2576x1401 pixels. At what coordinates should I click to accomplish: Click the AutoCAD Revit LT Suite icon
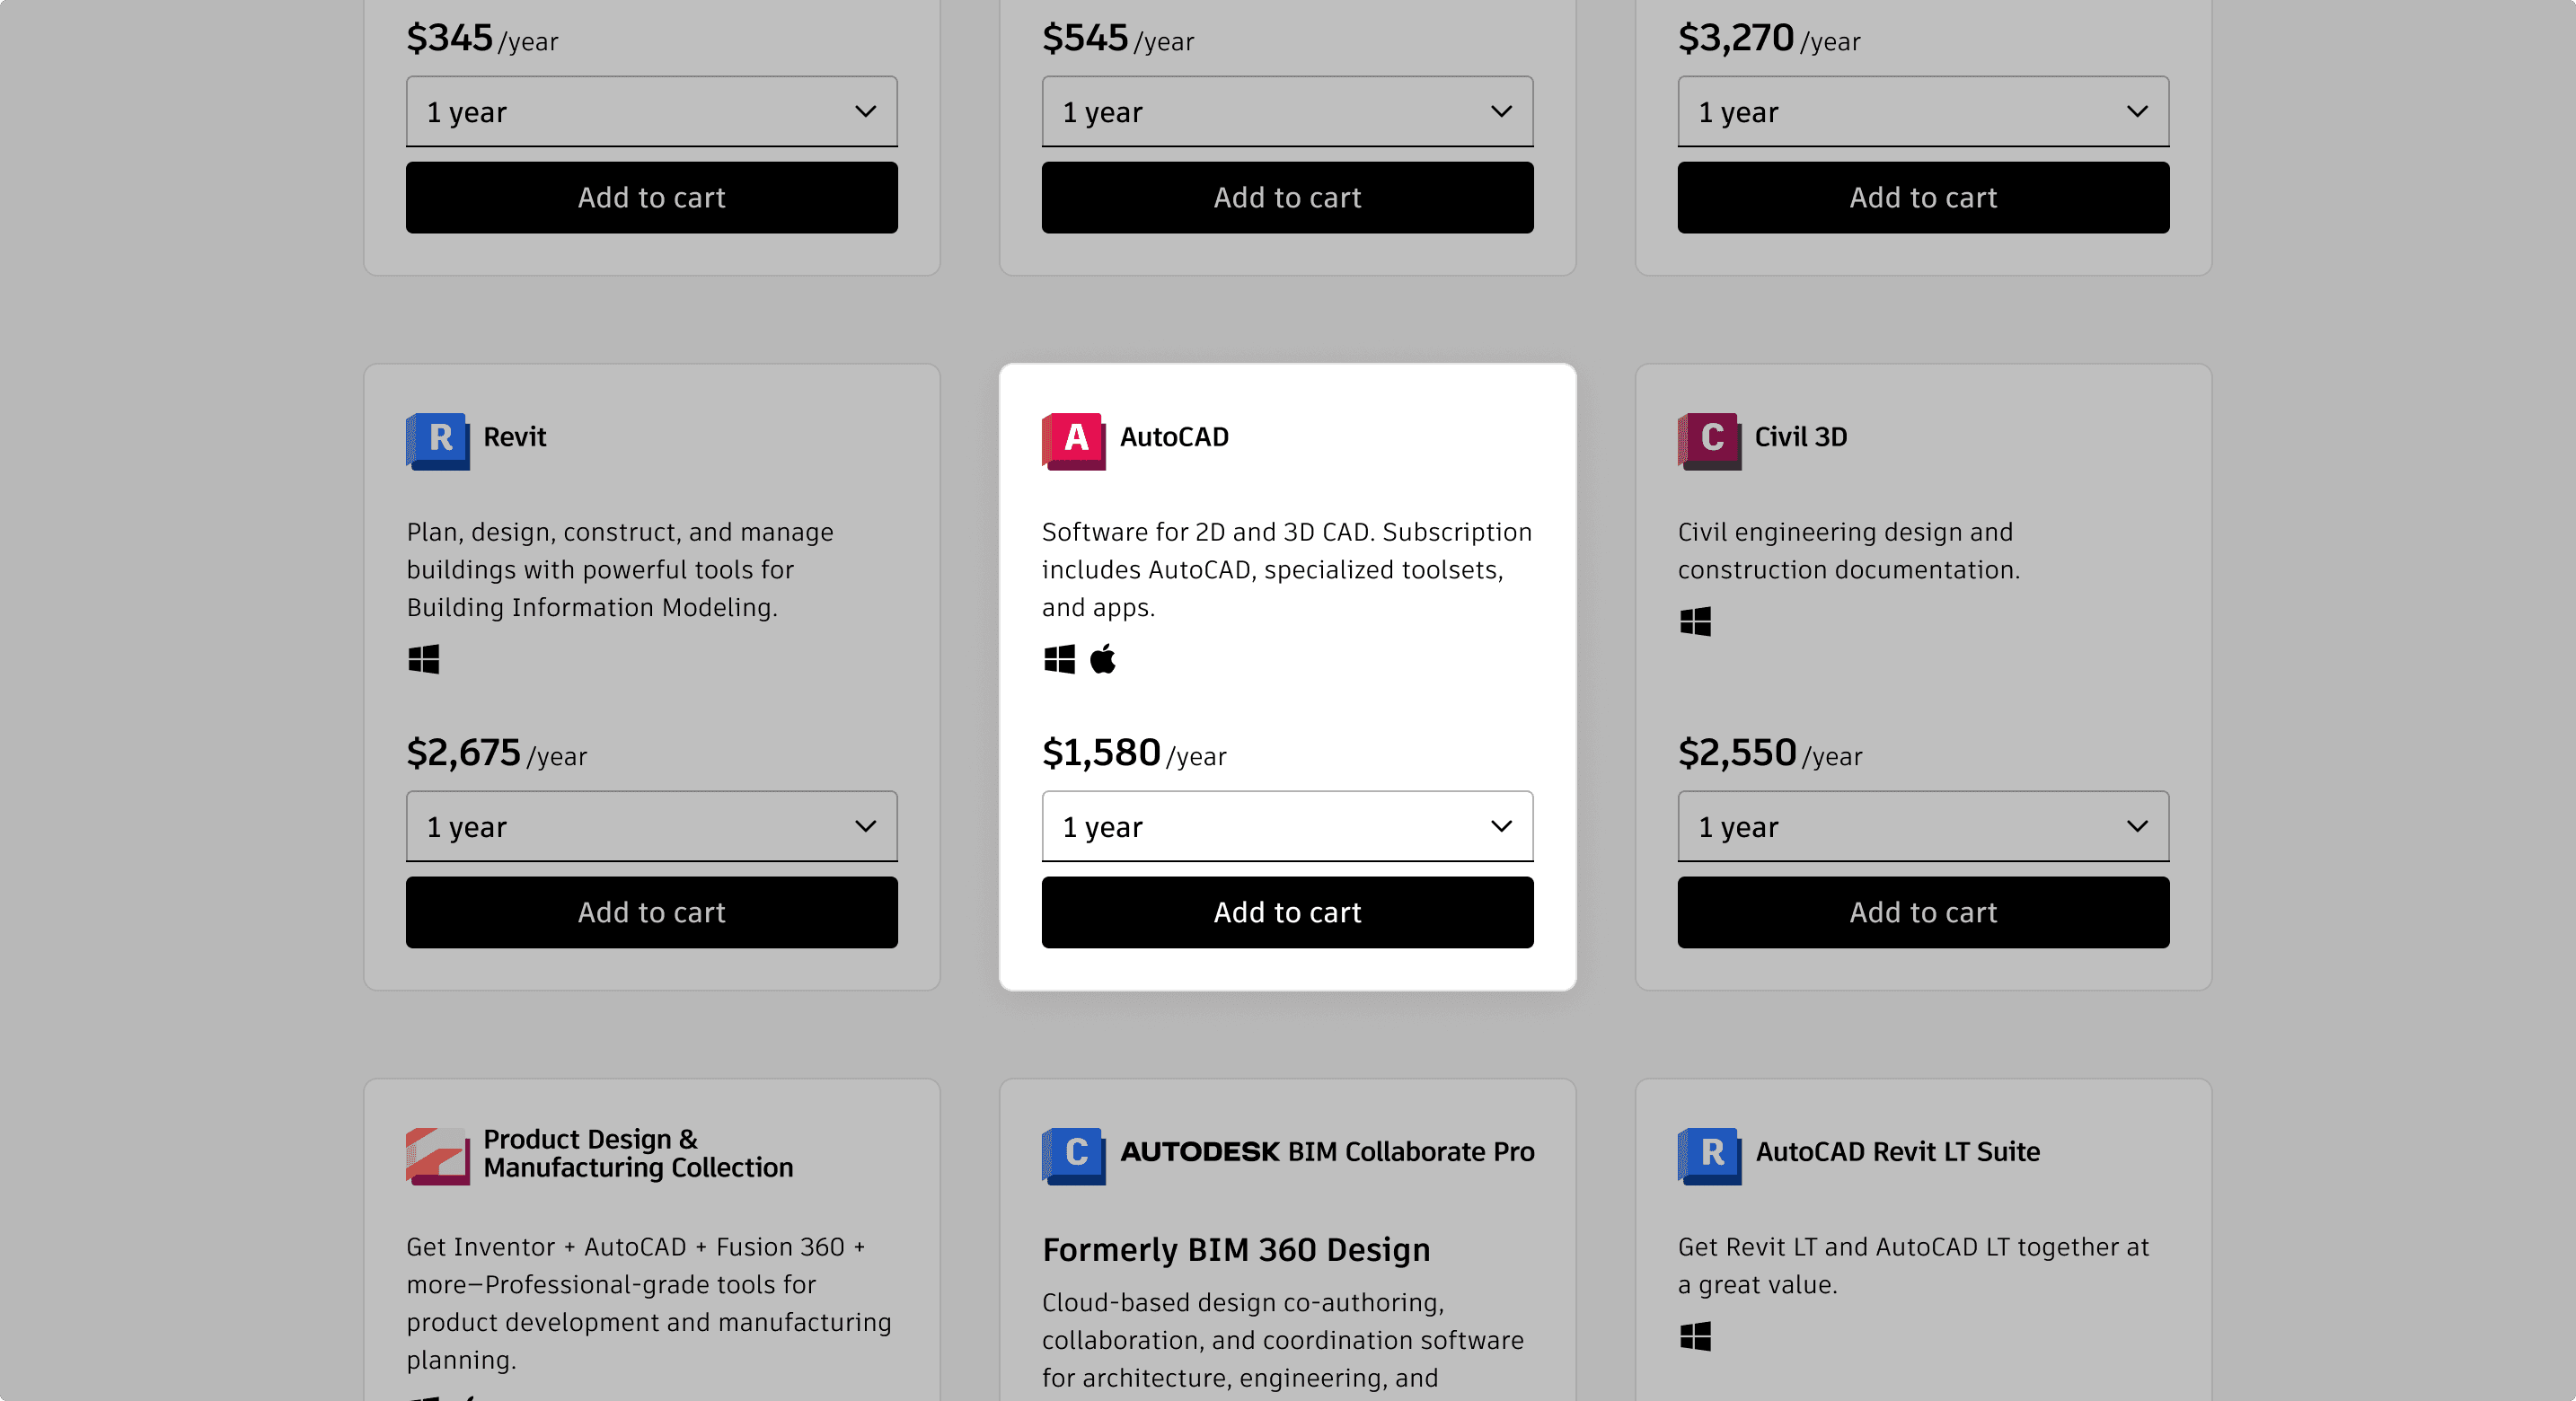point(1709,1155)
